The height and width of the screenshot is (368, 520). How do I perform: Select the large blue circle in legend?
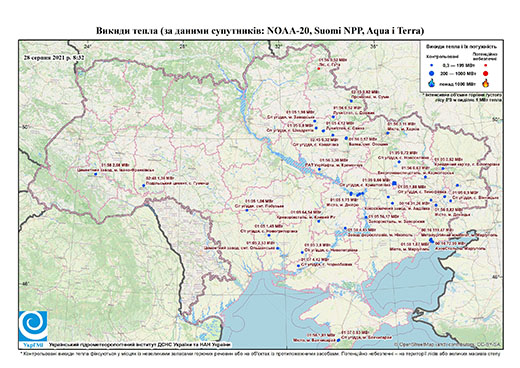coord(431,73)
